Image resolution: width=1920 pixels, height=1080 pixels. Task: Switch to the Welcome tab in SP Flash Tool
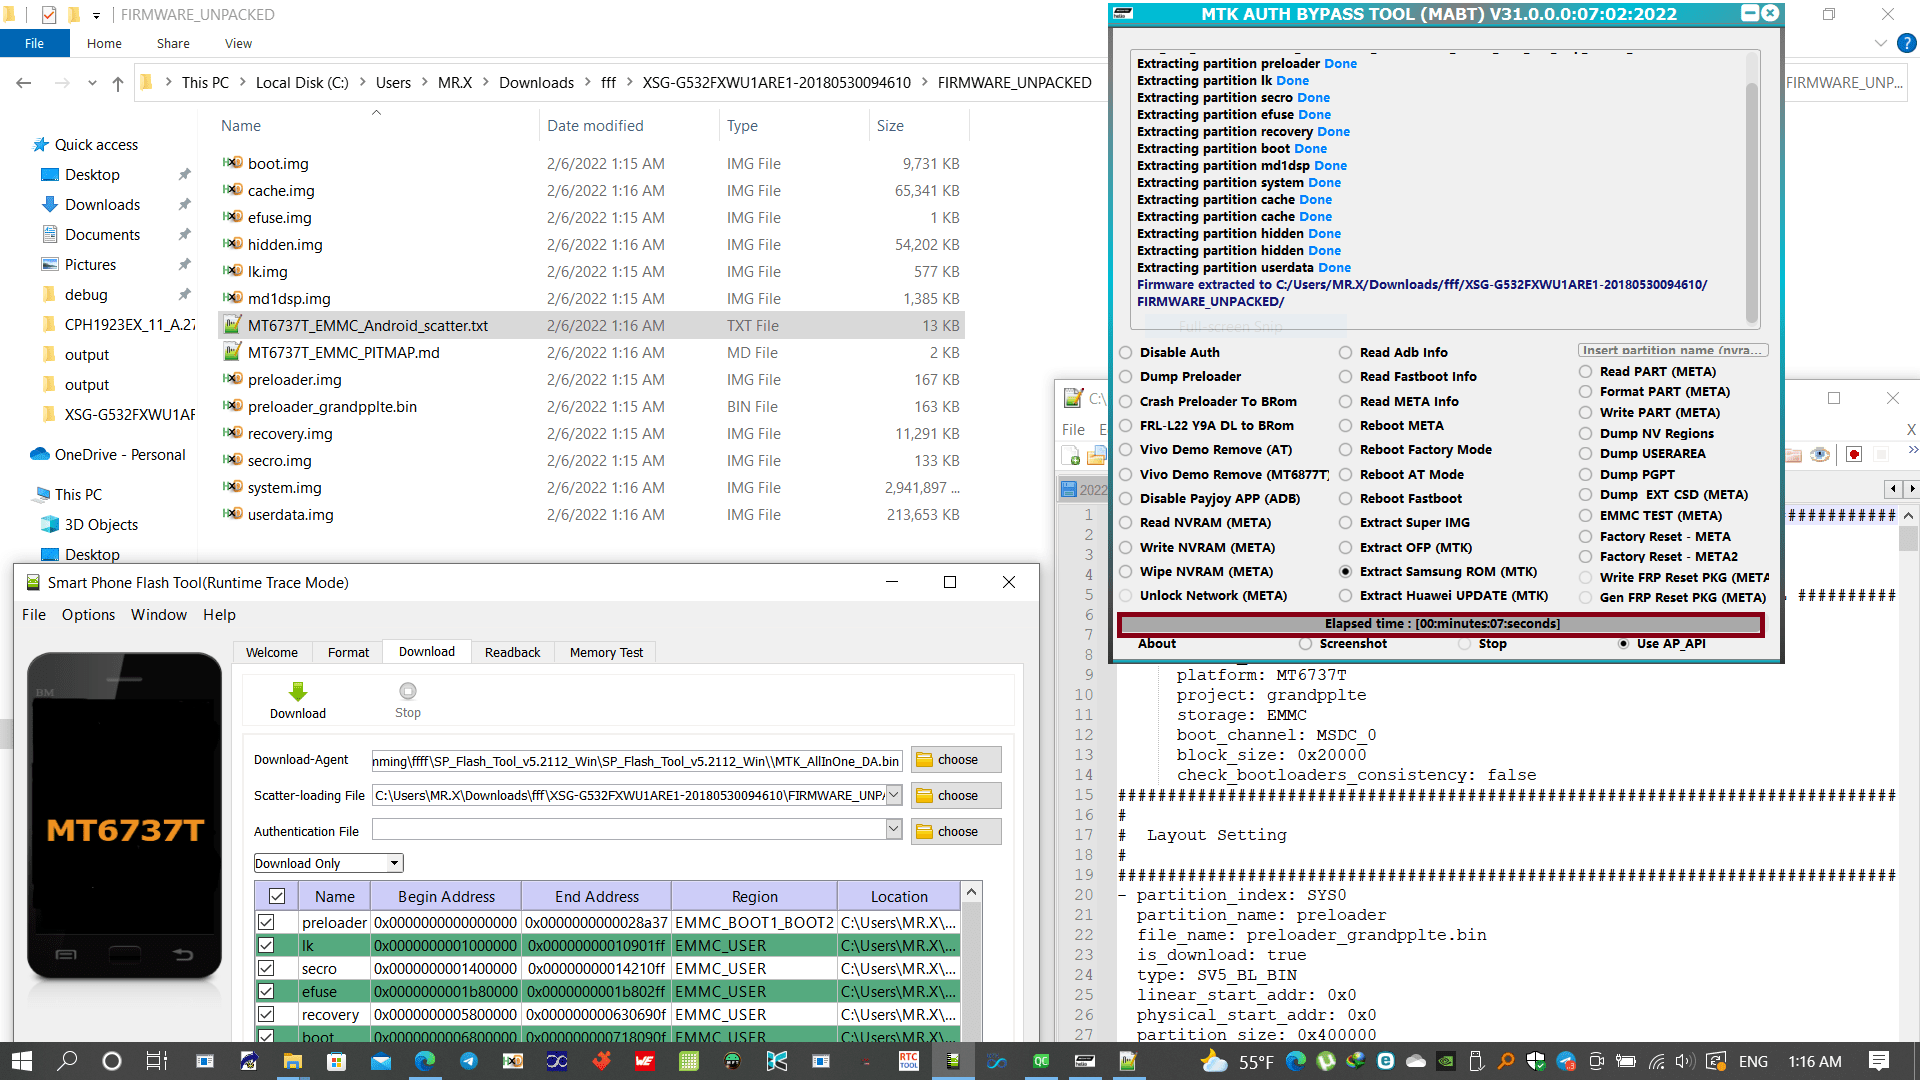click(272, 651)
